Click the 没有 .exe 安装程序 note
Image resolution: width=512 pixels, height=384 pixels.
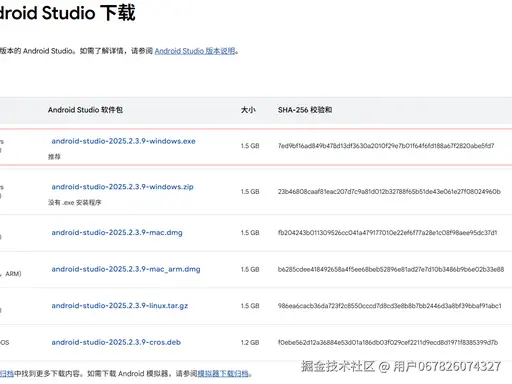[75, 202]
